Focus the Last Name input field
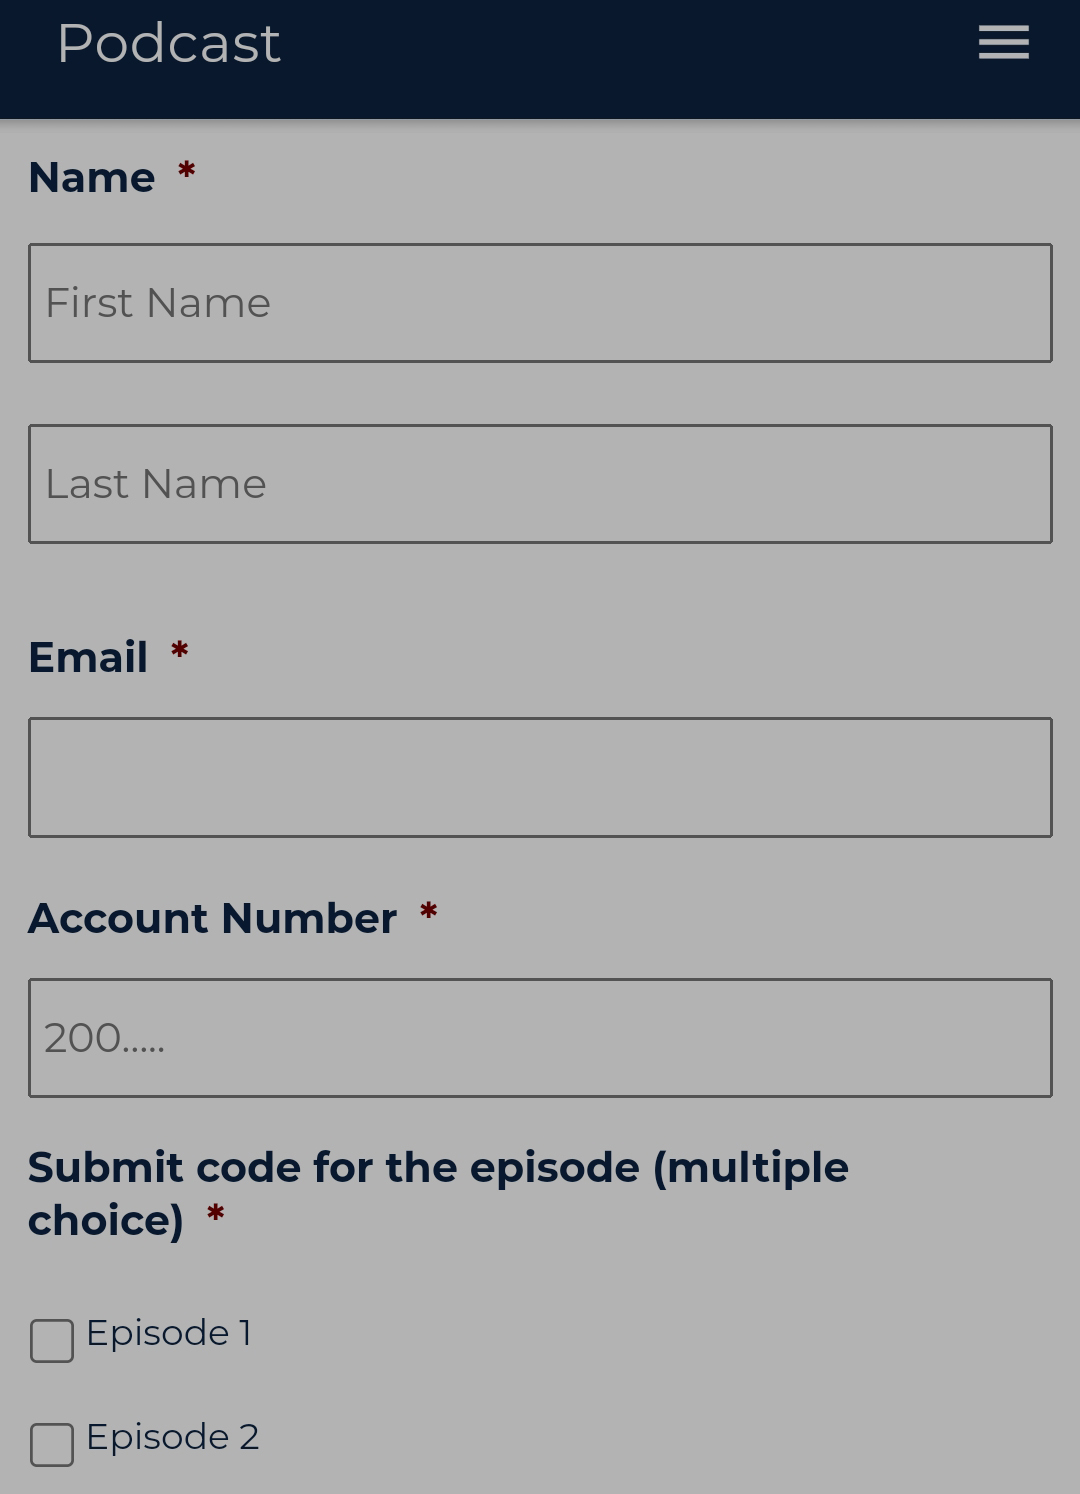Screen dimensions: 1080x1494 pos(540,484)
